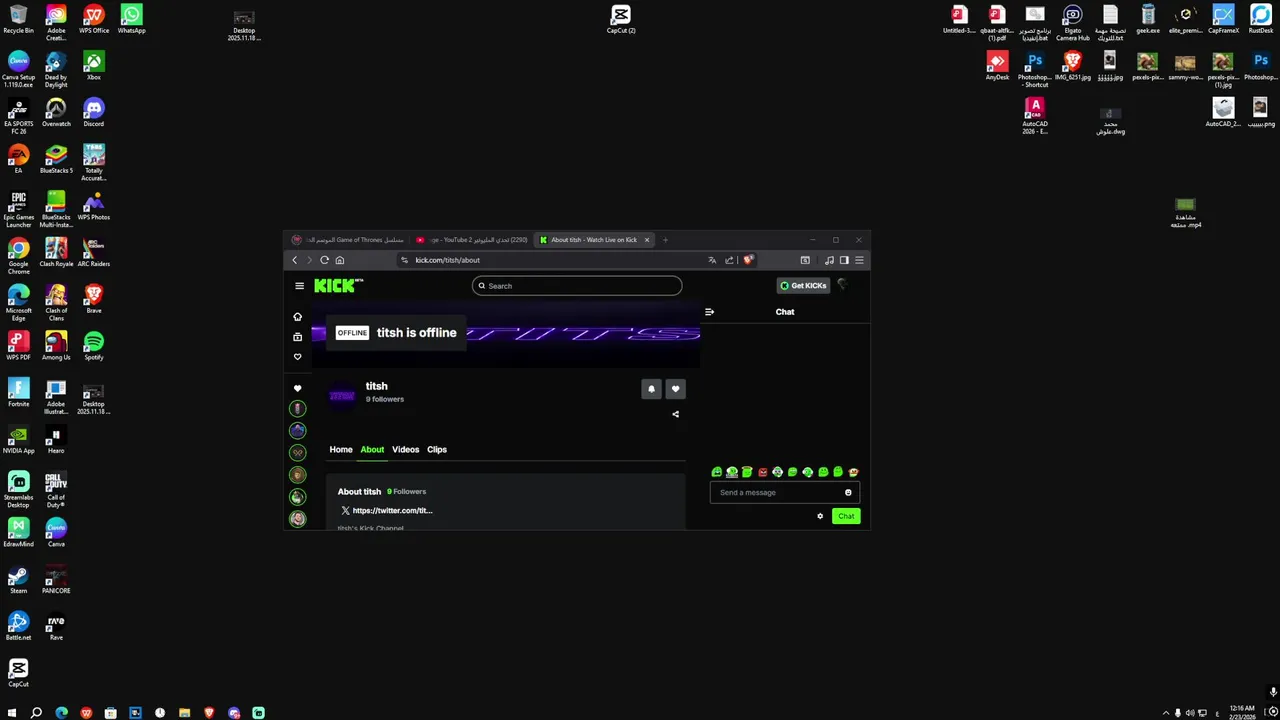Click the browser back arrow
The image size is (1280, 720).
(x=294, y=260)
